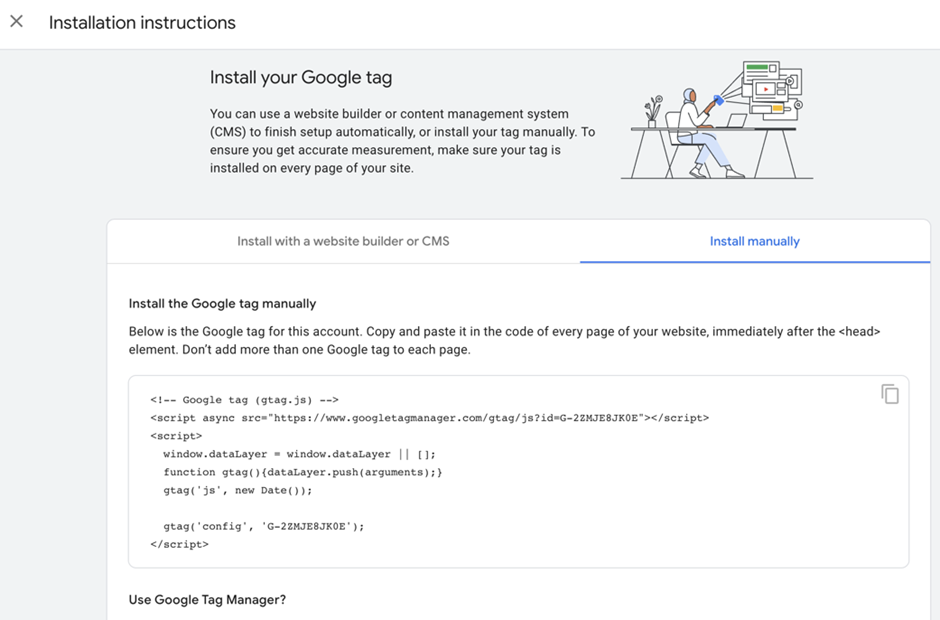Click the Use Google Tag Manager? heading

pos(207,600)
